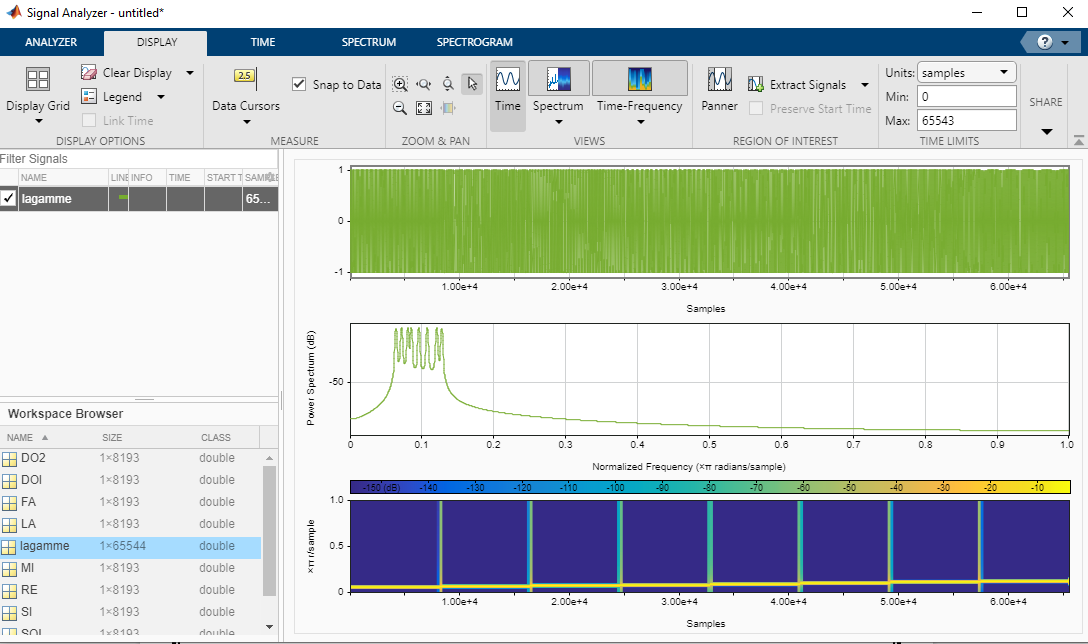The width and height of the screenshot is (1088, 644).
Task: Activate the Zoom in Y axis tool
Action: [x=447, y=84]
